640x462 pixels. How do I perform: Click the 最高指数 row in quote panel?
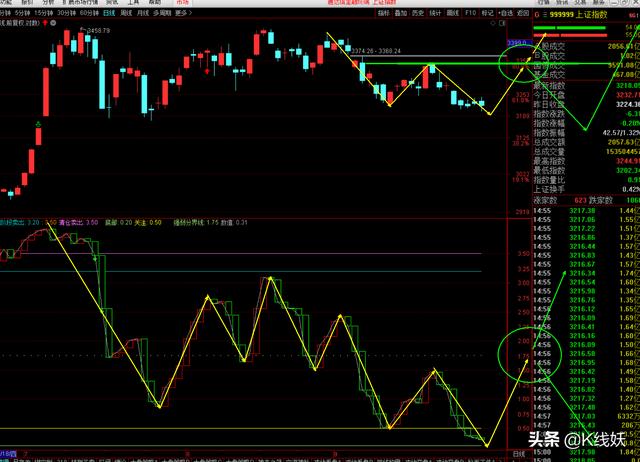(x=586, y=161)
